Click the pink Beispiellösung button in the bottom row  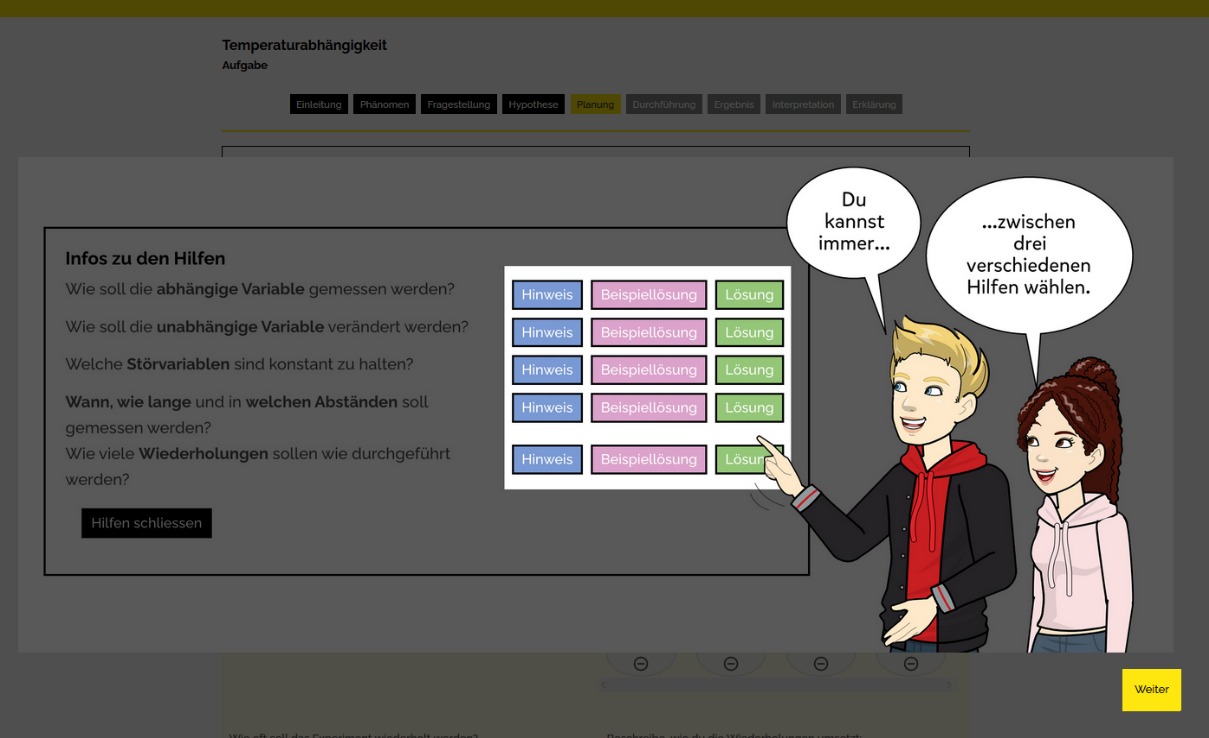(x=648, y=459)
